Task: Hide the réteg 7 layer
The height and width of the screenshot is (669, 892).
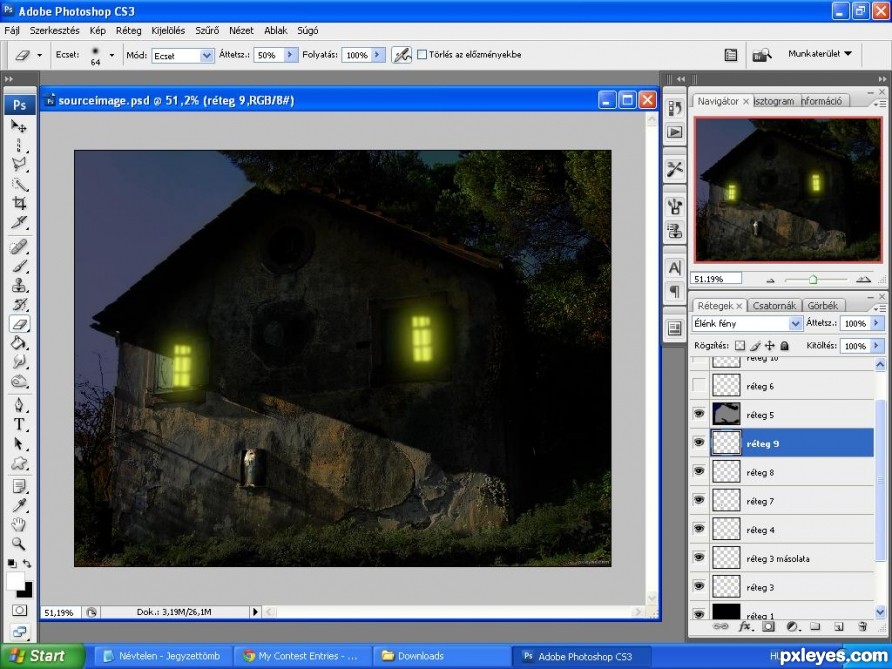Action: [699, 500]
